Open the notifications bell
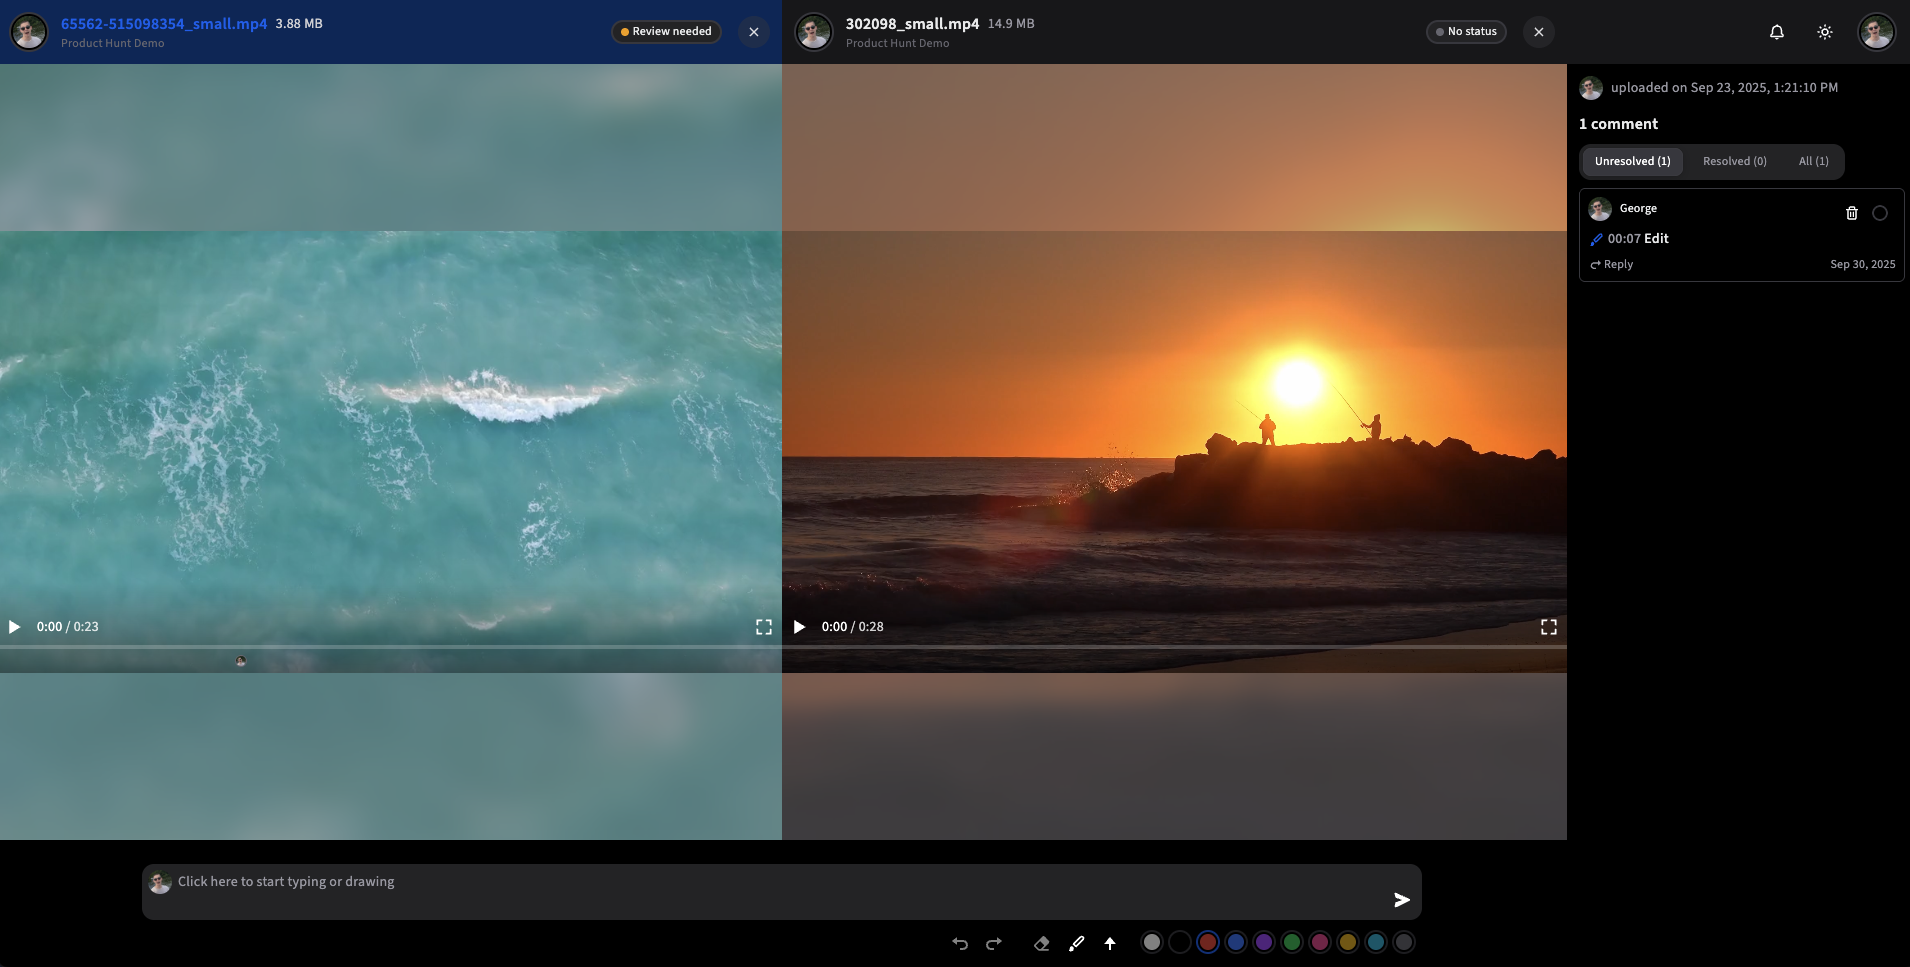This screenshot has height=967, width=1910. pyautogui.click(x=1776, y=32)
